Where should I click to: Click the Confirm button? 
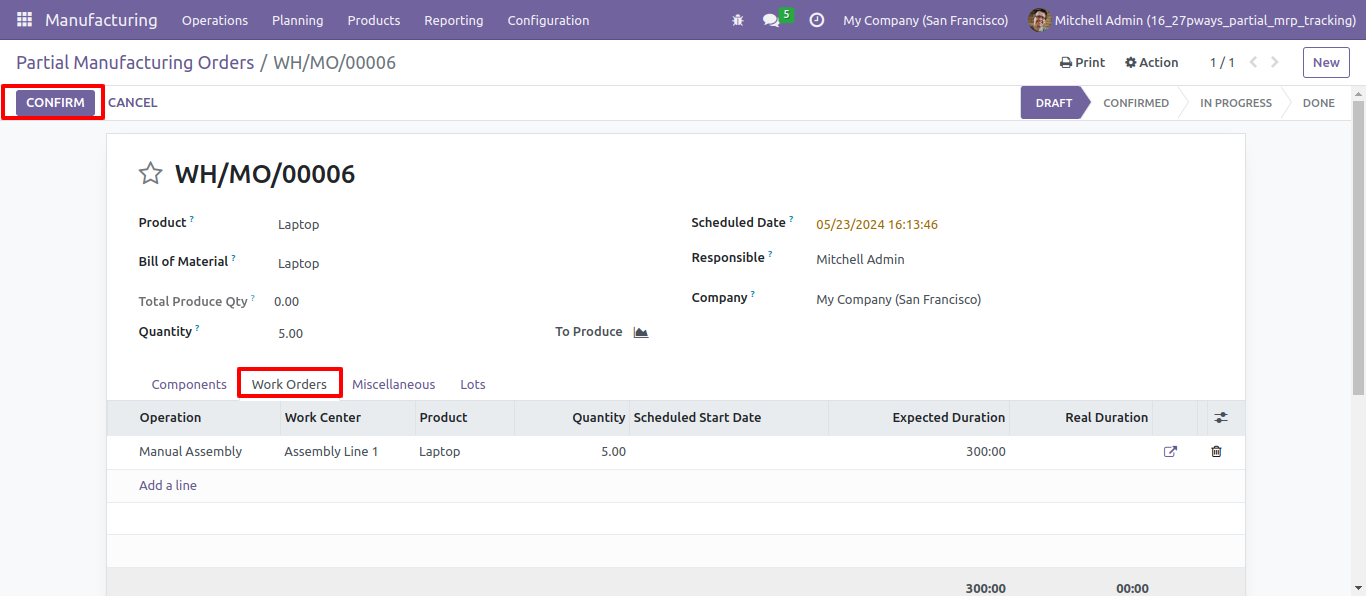click(55, 103)
